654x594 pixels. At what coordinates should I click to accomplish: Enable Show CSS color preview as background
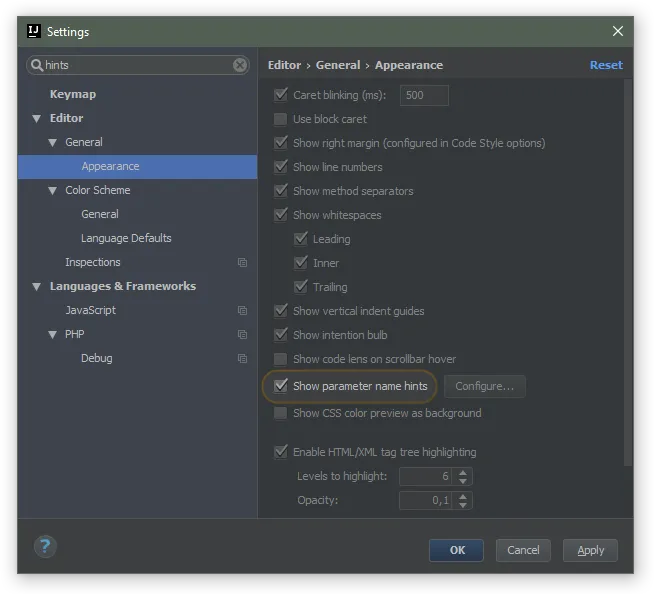coord(281,413)
